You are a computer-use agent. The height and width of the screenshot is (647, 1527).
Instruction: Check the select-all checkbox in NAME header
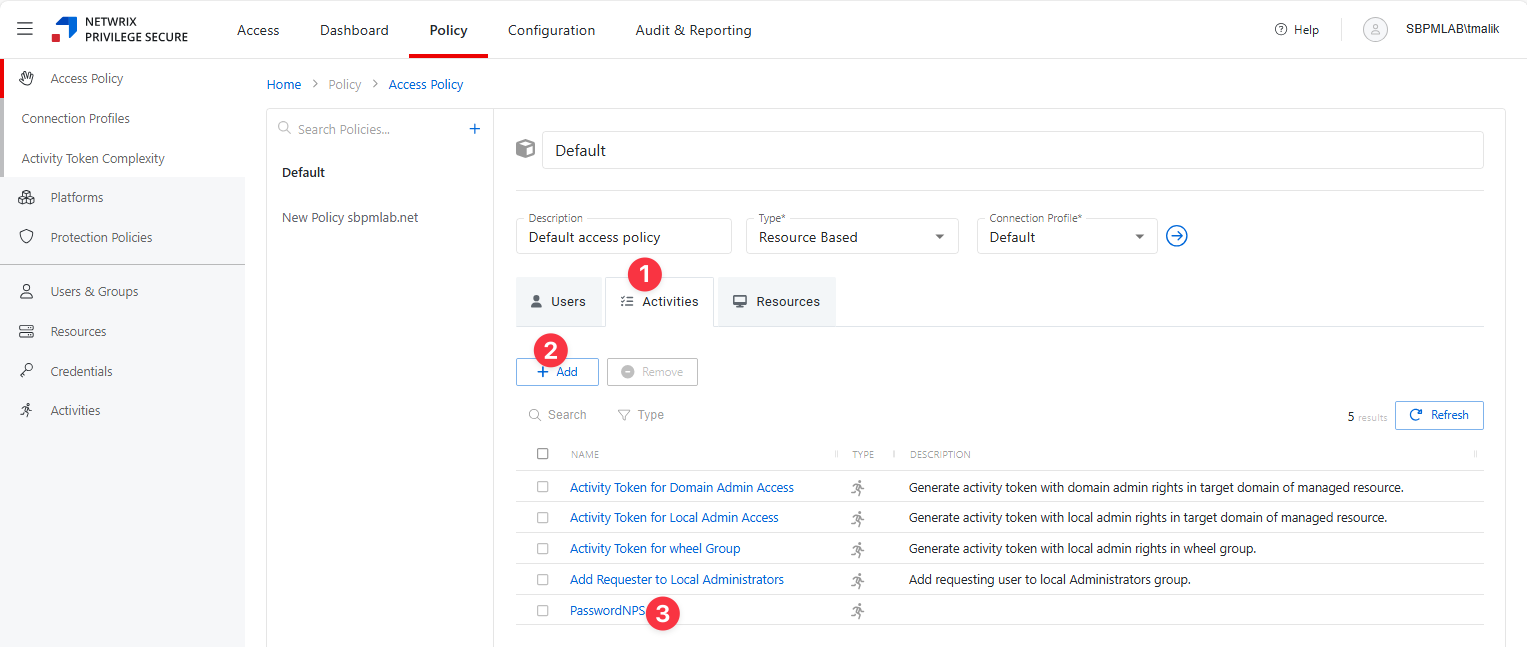point(543,454)
